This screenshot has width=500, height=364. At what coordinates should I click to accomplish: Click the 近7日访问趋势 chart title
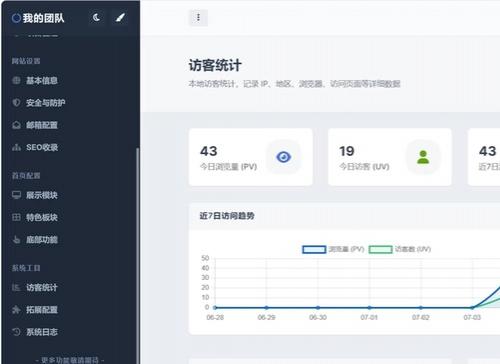[x=227, y=216]
